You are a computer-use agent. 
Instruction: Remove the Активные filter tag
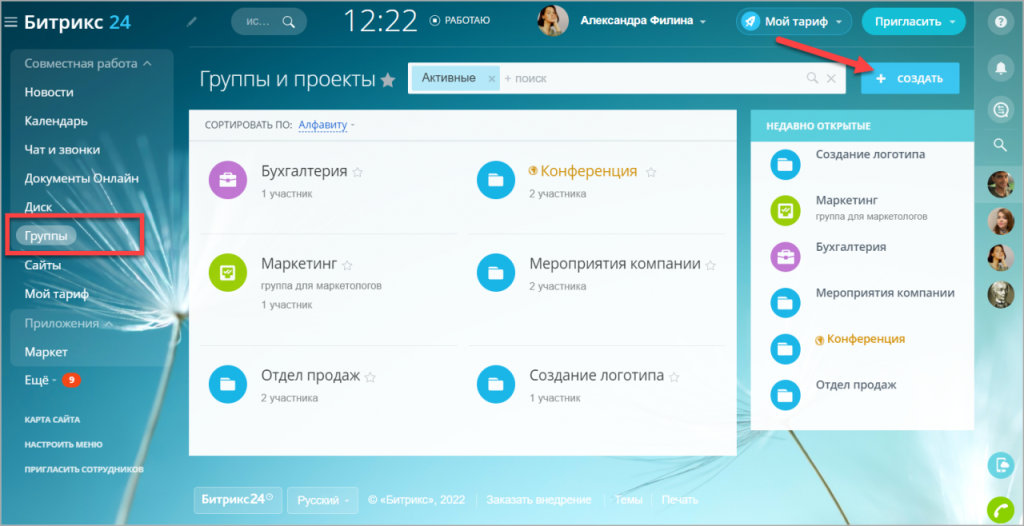[492, 78]
